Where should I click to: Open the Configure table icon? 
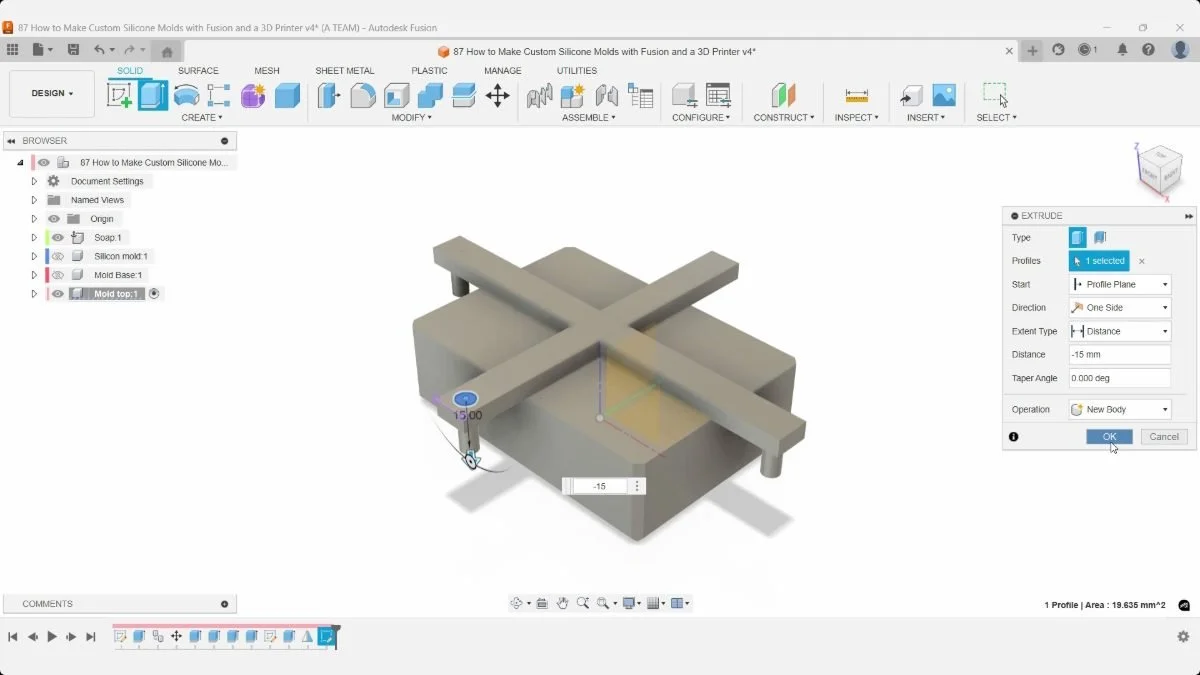[x=718, y=95]
